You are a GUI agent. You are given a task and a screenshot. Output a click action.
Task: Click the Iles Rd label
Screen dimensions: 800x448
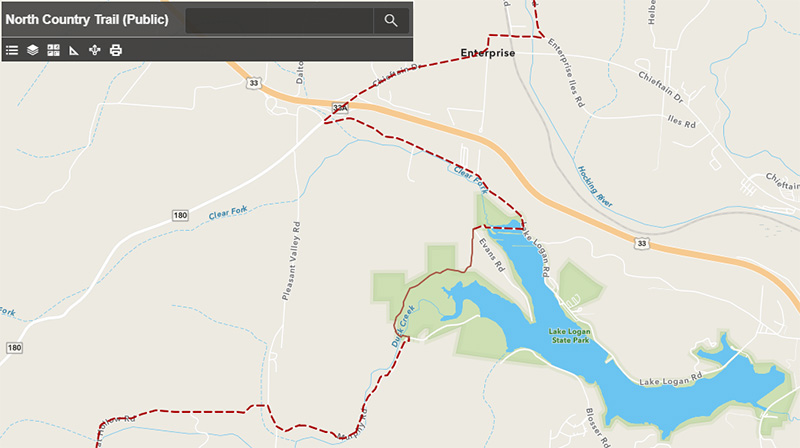[682, 121]
